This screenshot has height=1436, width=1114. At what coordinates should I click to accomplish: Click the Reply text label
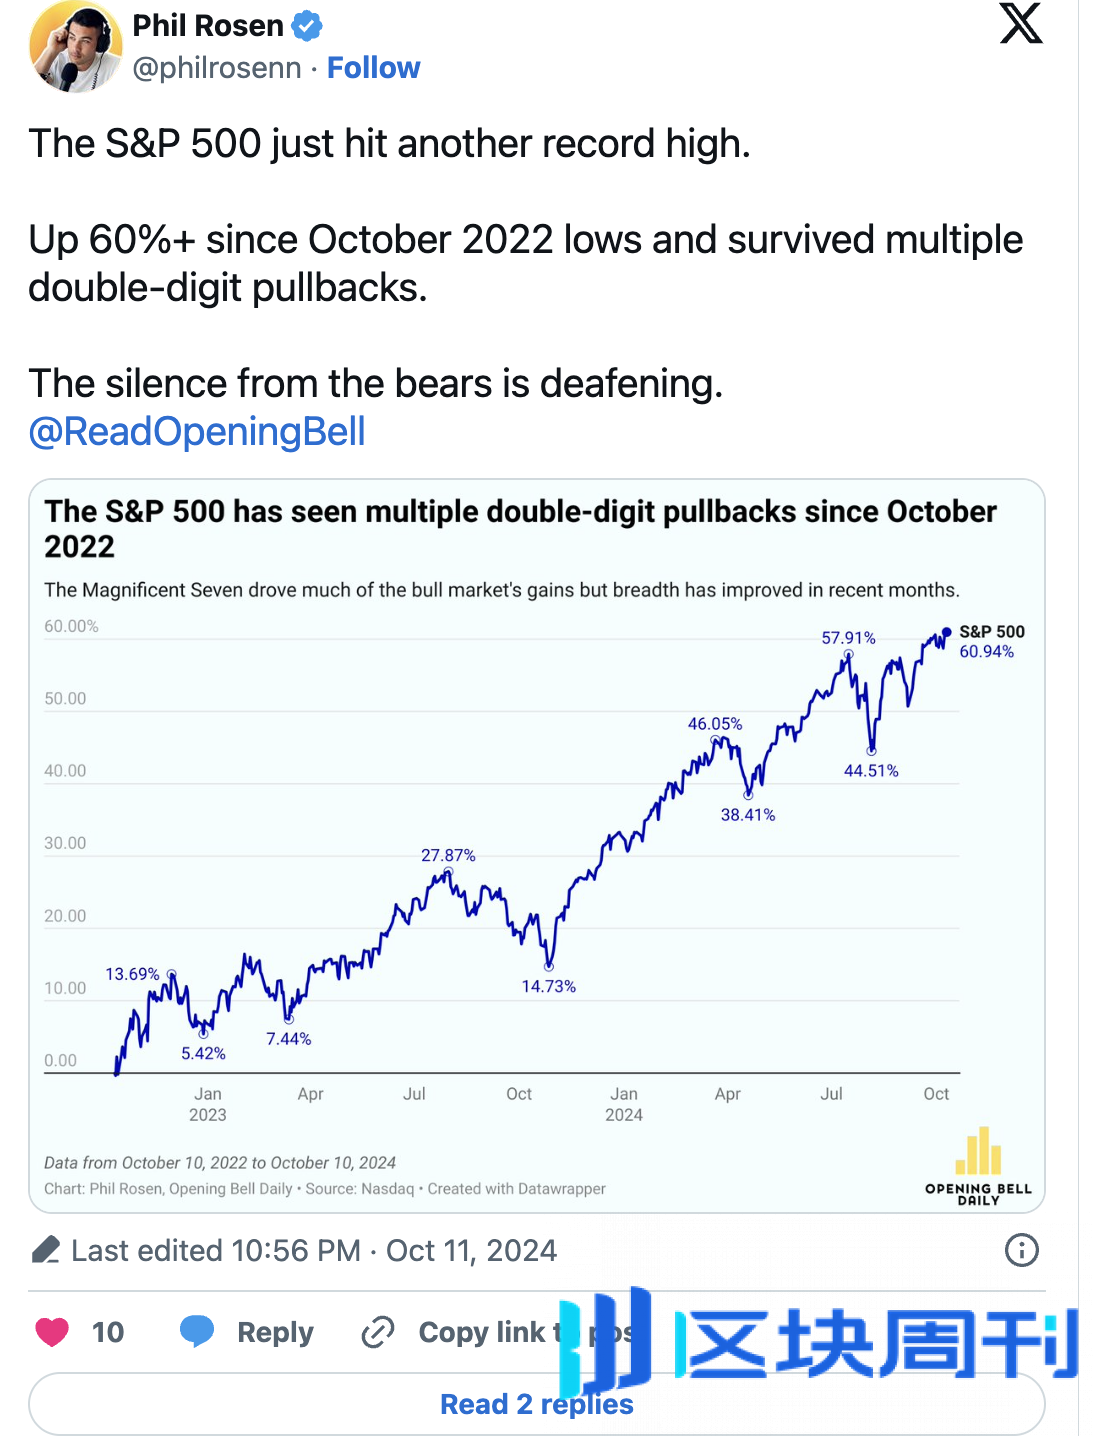(275, 1332)
